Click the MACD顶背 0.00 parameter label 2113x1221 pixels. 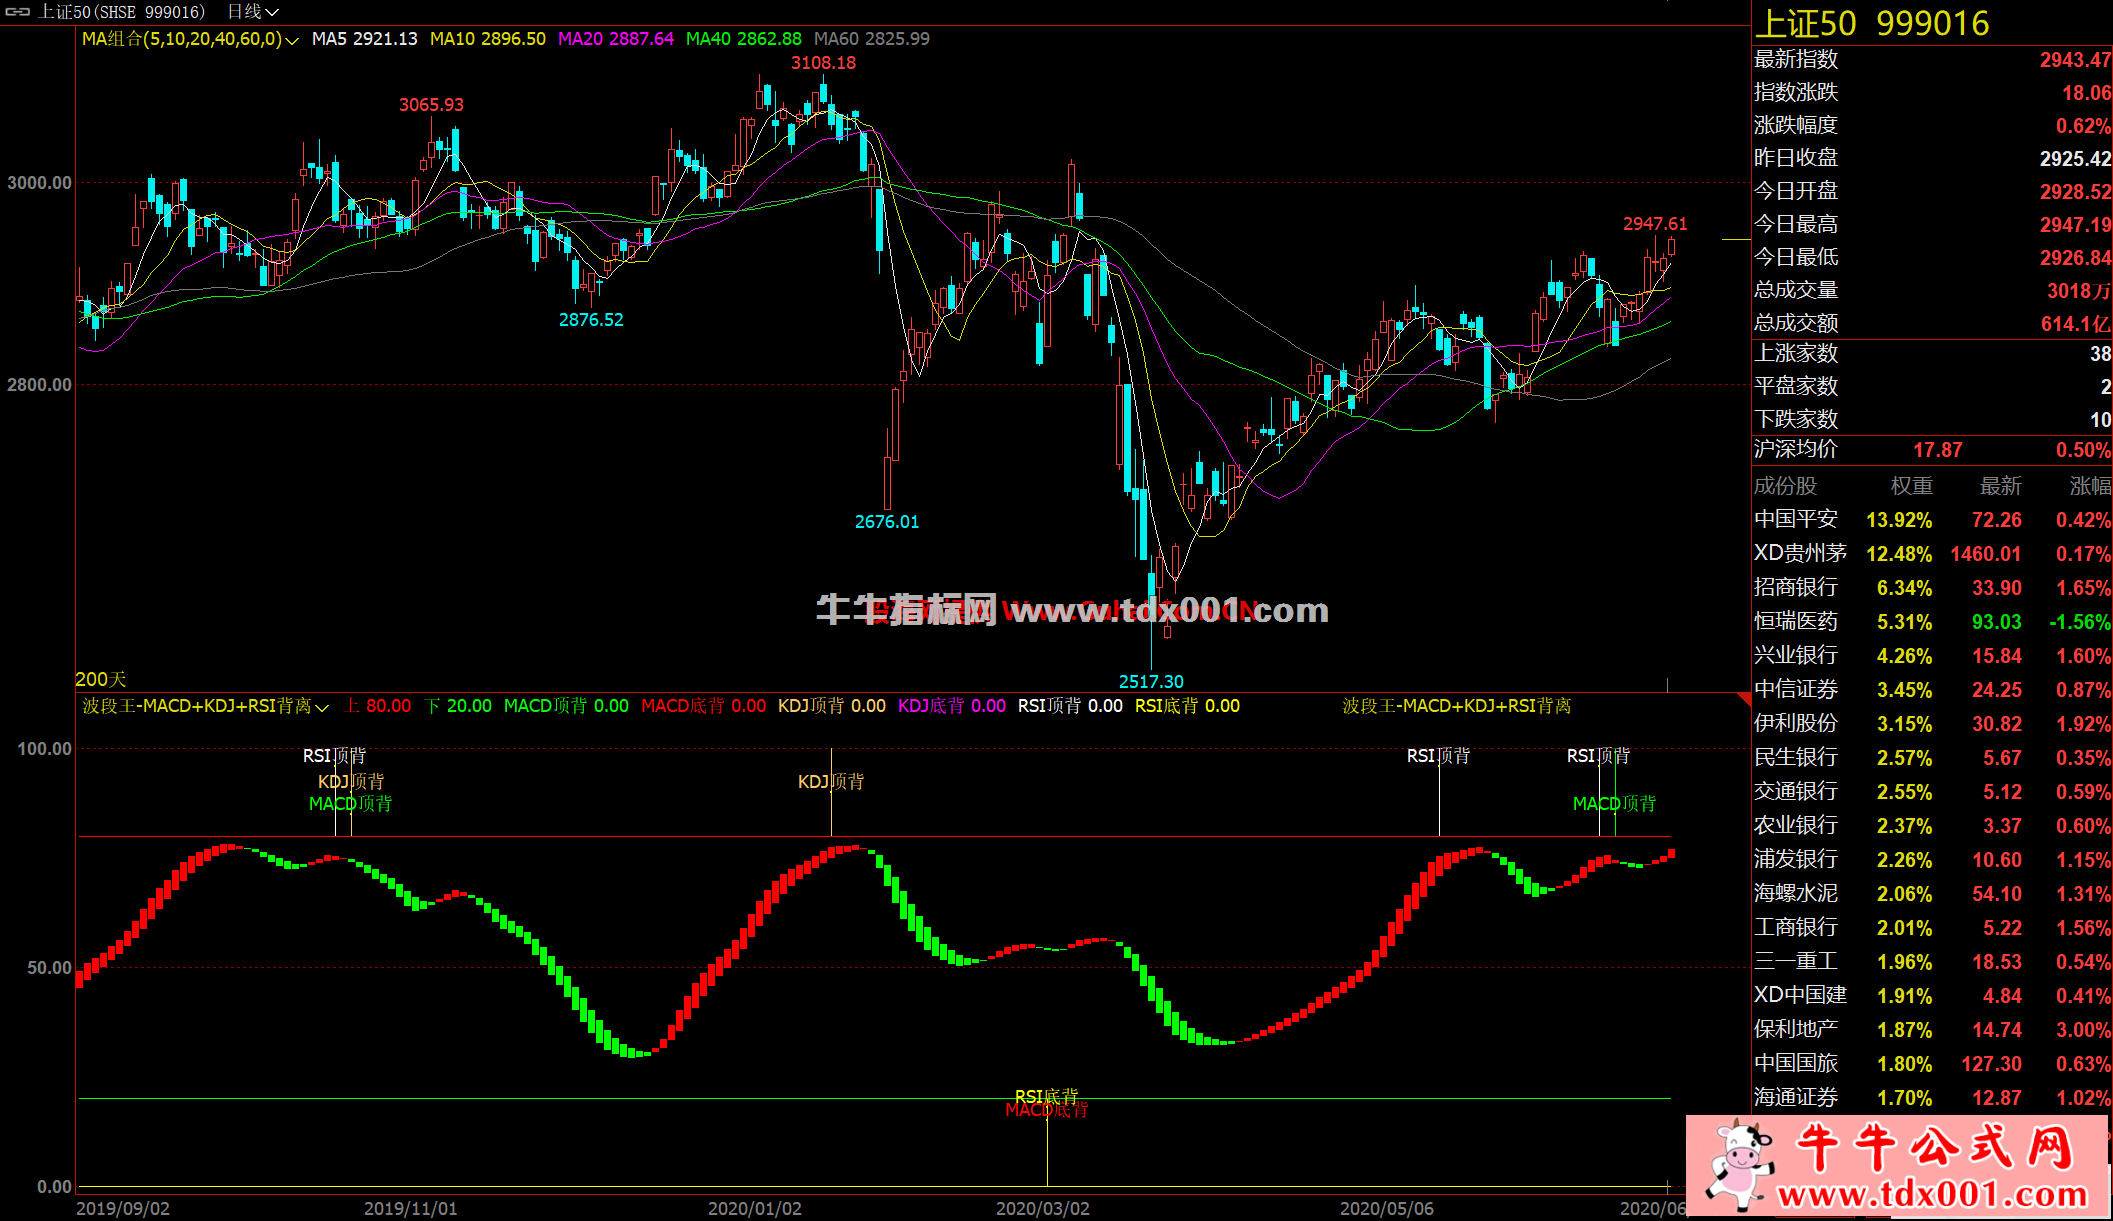coord(566,706)
